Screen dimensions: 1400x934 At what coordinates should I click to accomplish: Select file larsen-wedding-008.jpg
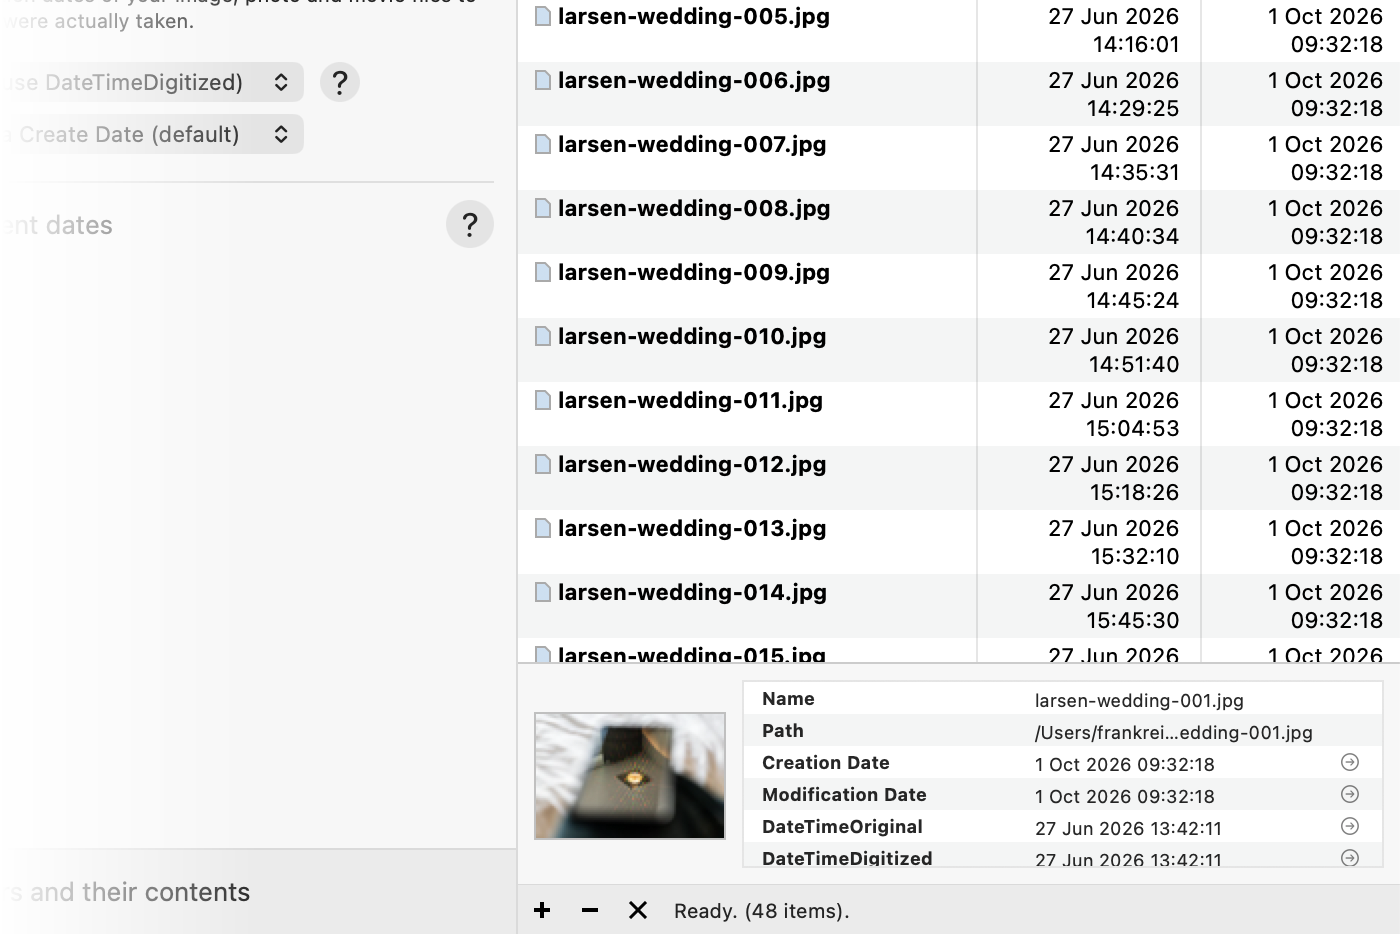point(694,208)
